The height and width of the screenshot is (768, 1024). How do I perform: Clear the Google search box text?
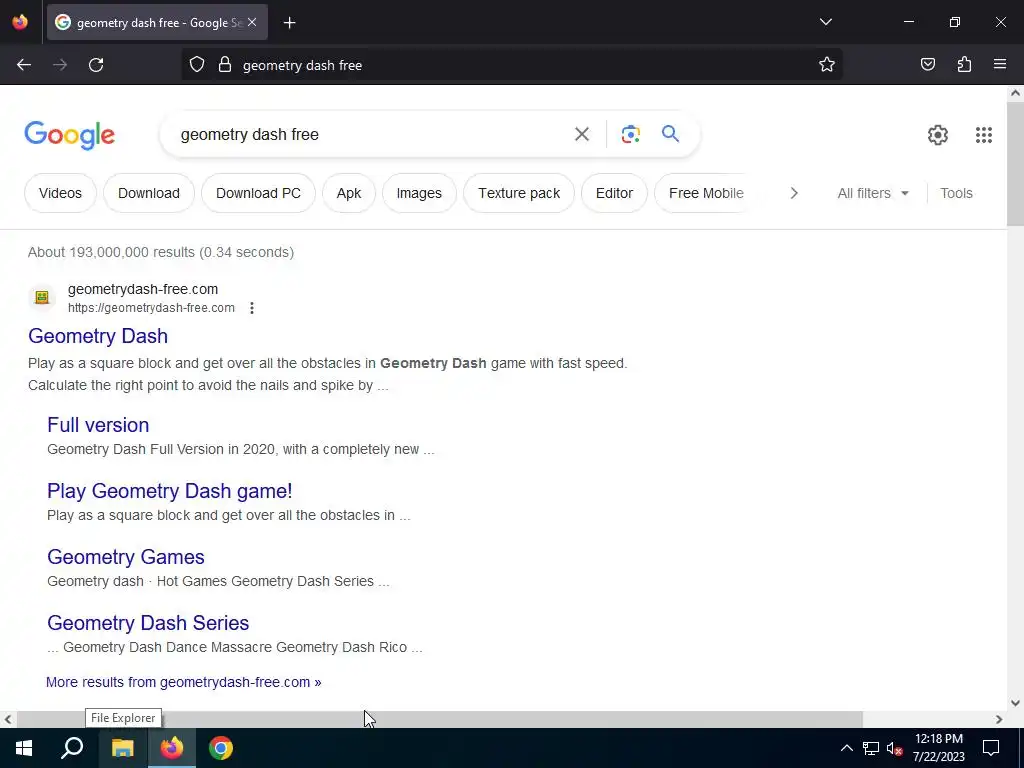tap(581, 134)
